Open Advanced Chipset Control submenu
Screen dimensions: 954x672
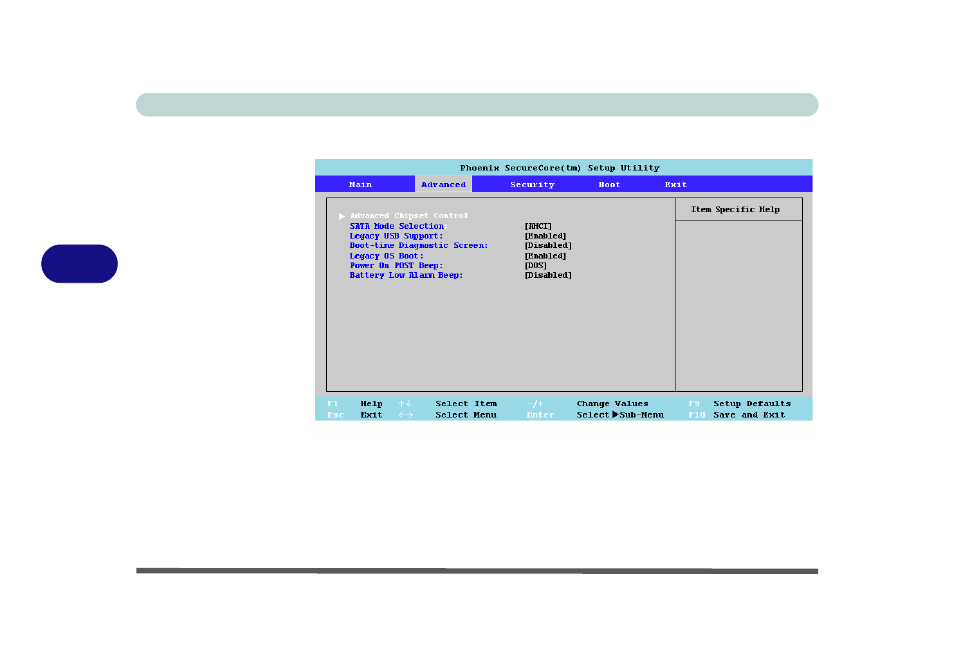coord(409,216)
